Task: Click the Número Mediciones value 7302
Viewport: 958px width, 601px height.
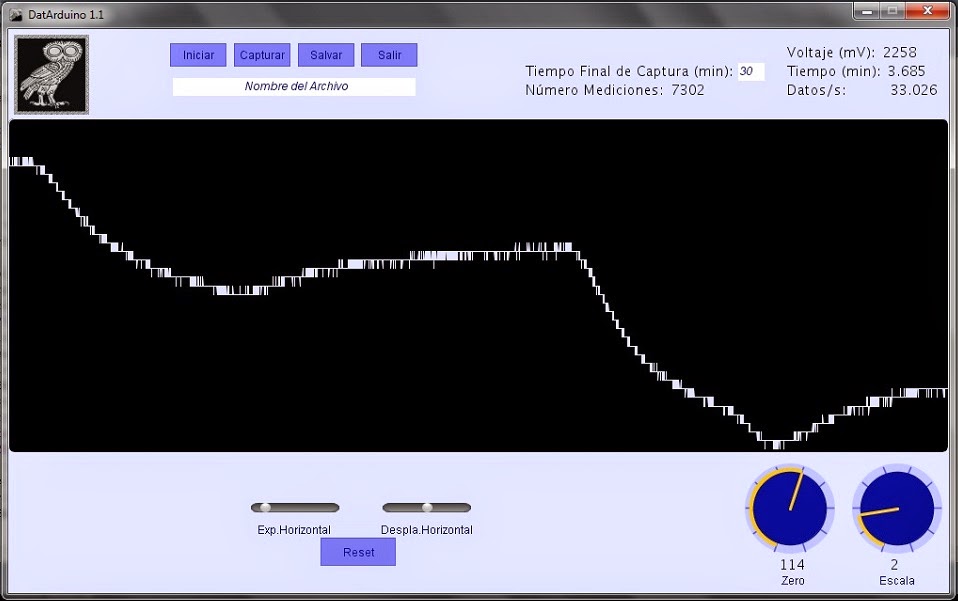Action: click(x=688, y=90)
